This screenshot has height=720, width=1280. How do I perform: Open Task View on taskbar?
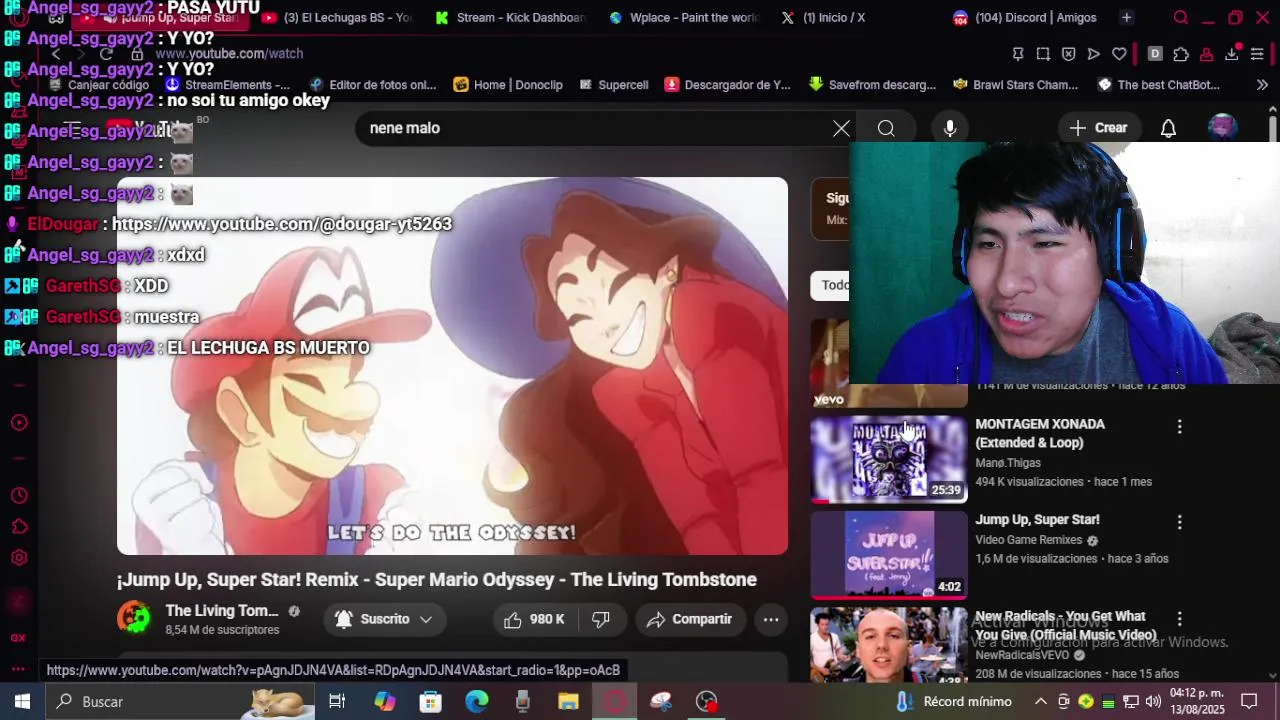point(337,702)
